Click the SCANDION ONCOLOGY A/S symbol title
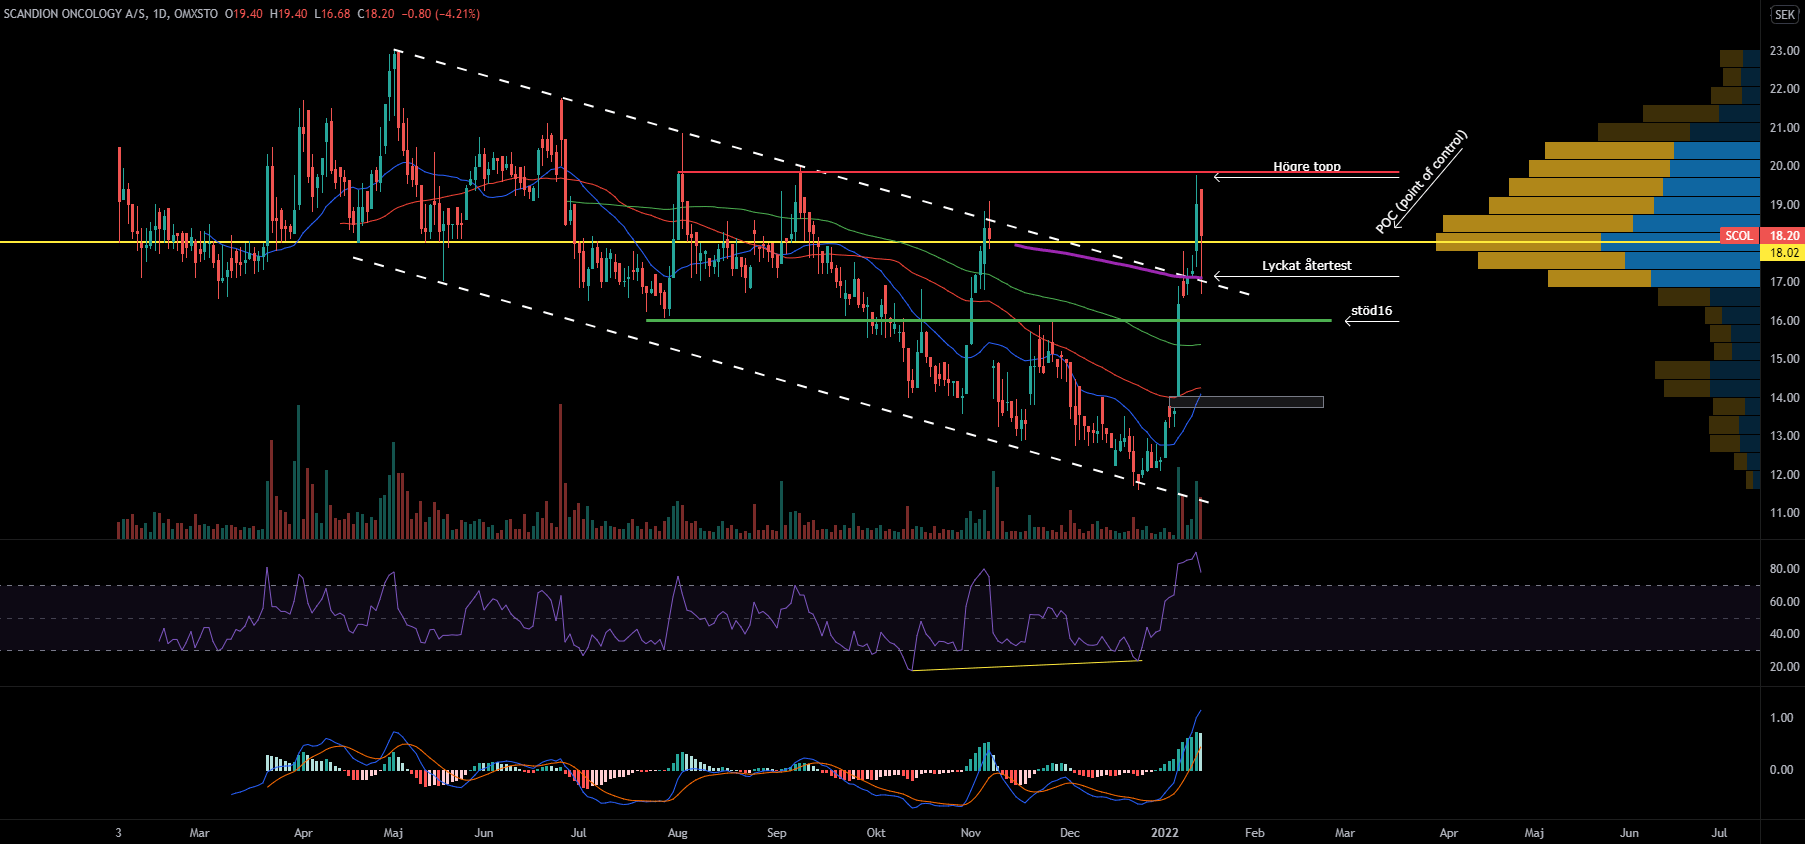The height and width of the screenshot is (844, 1805). click(x=76, y=14)
